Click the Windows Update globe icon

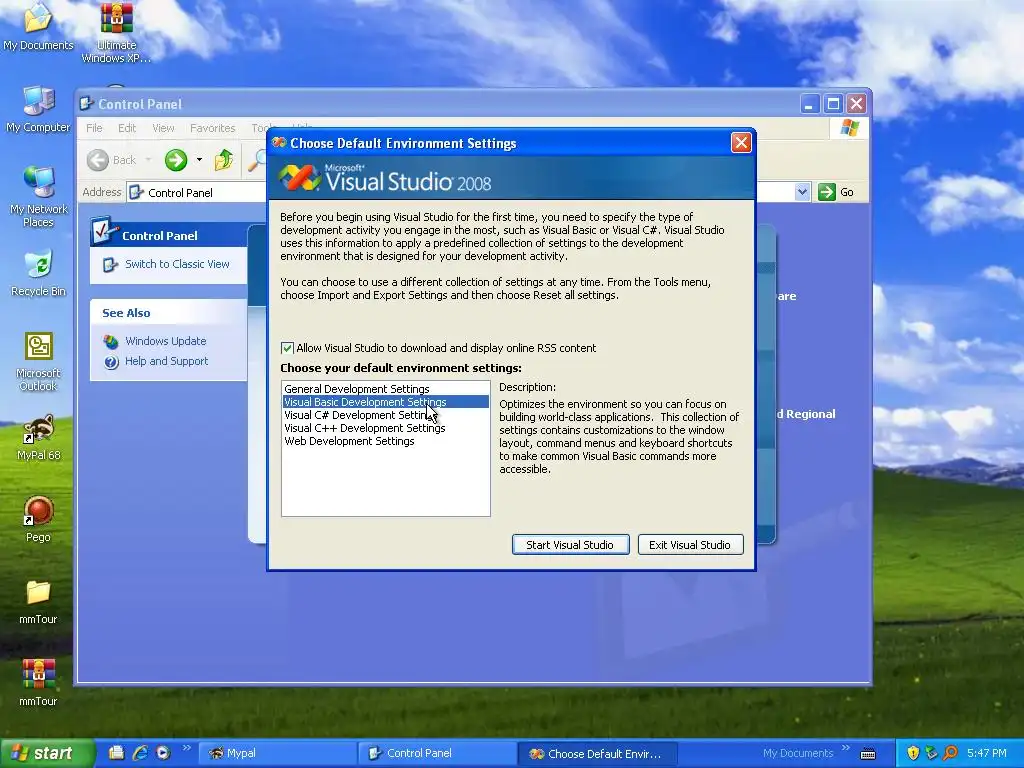click(111, 342)
